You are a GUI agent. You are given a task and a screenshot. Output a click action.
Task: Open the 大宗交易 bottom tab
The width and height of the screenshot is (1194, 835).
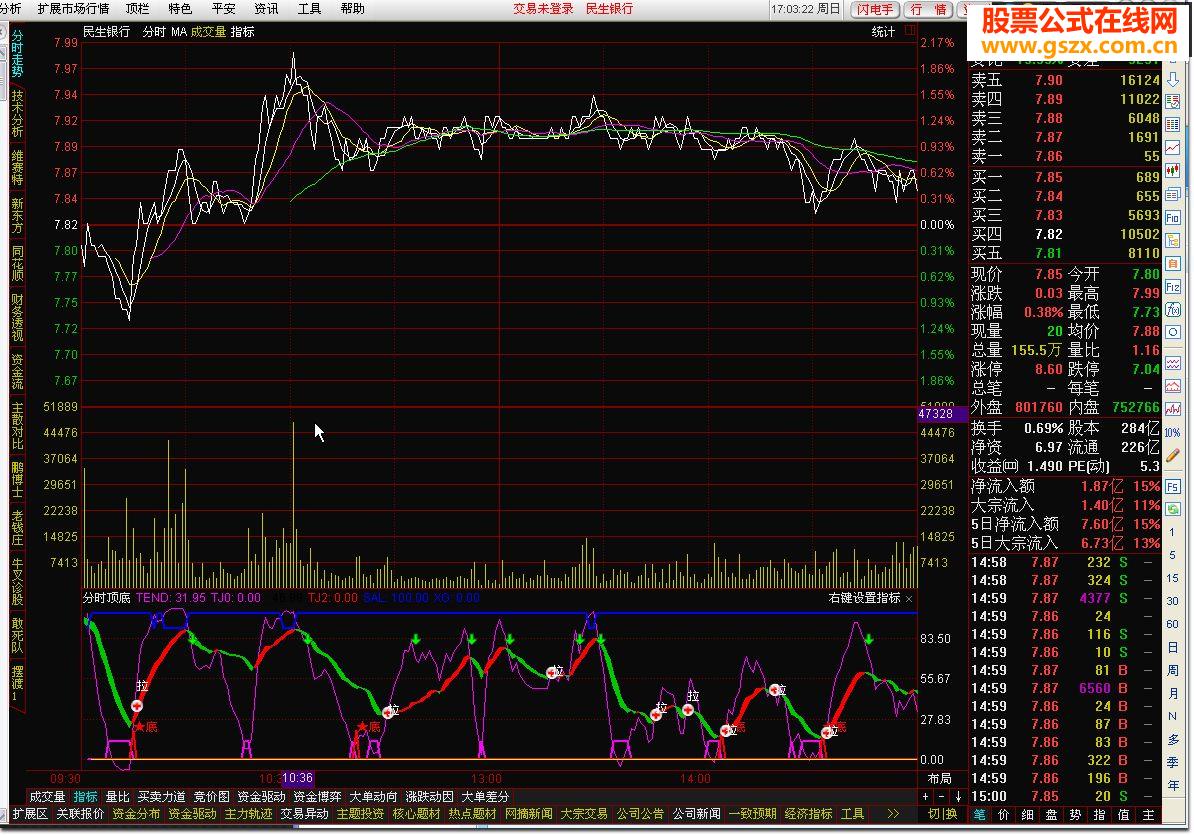(x=584, y=814)
